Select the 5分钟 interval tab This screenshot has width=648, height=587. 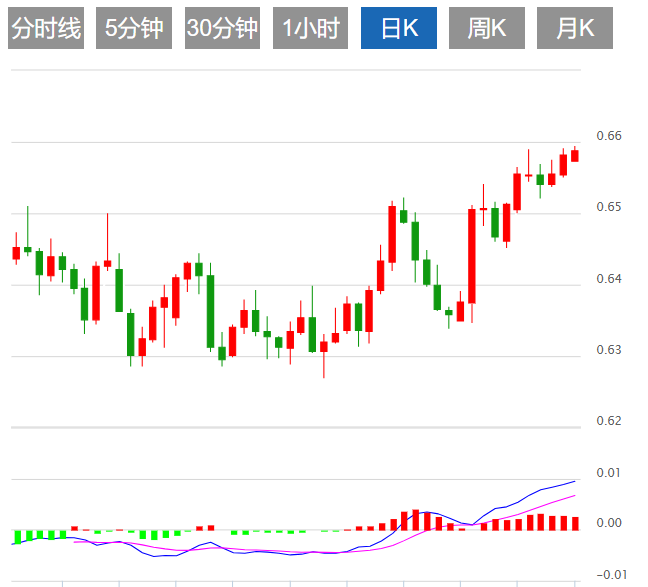[x=134, y=28]
